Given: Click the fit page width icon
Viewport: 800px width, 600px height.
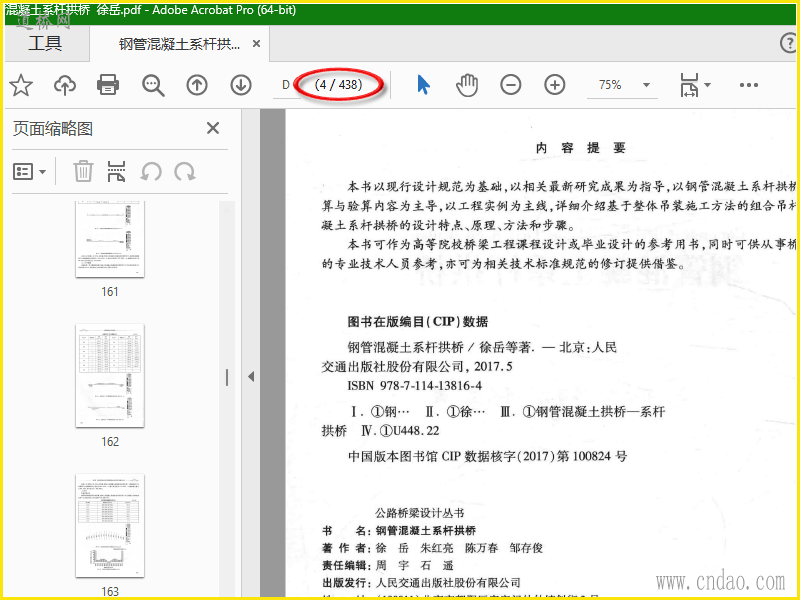Looking at the screenshot, I should pos(689,85).
